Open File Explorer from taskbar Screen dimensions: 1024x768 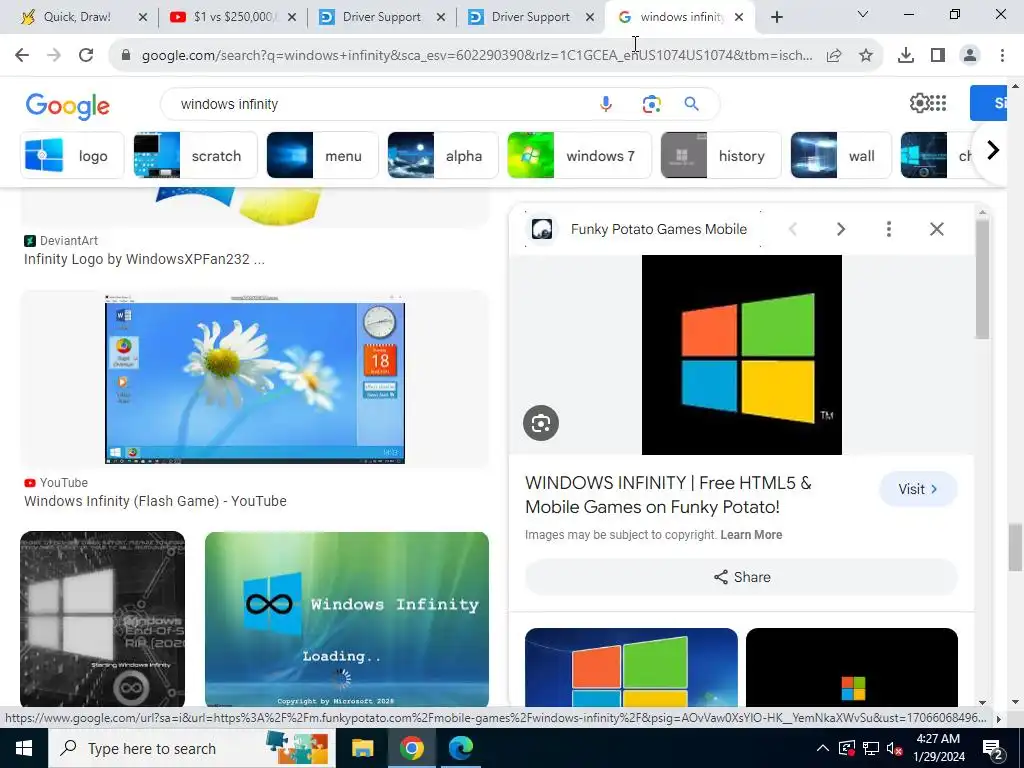[x=362, y=748]
